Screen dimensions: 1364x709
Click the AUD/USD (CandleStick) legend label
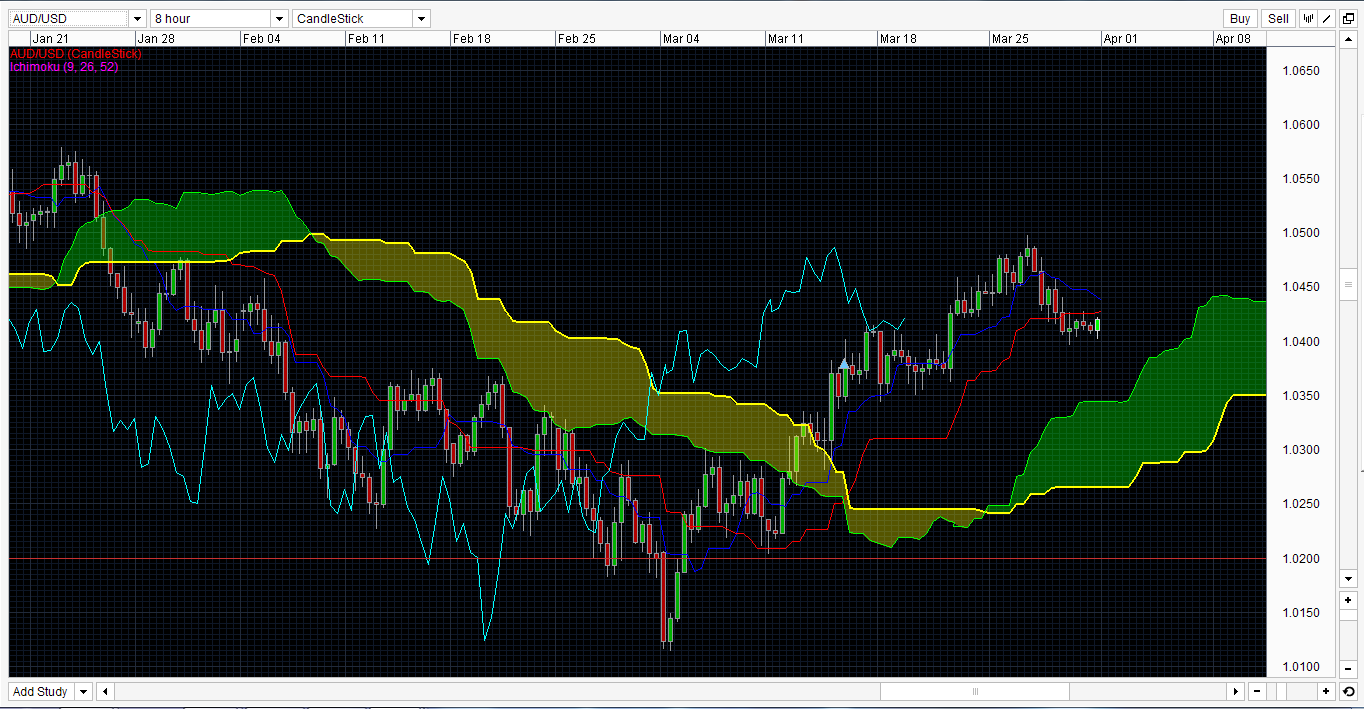tap(75, 53)
